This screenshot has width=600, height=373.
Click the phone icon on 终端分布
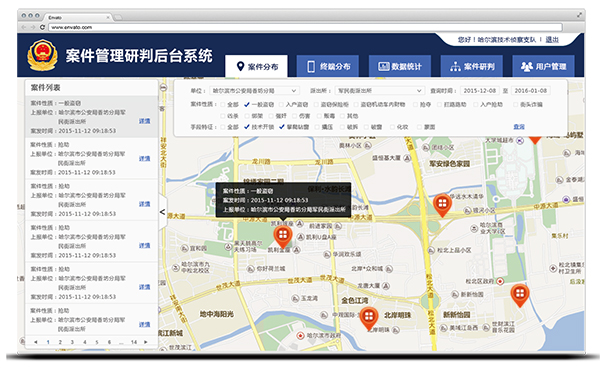click(311, 66)
